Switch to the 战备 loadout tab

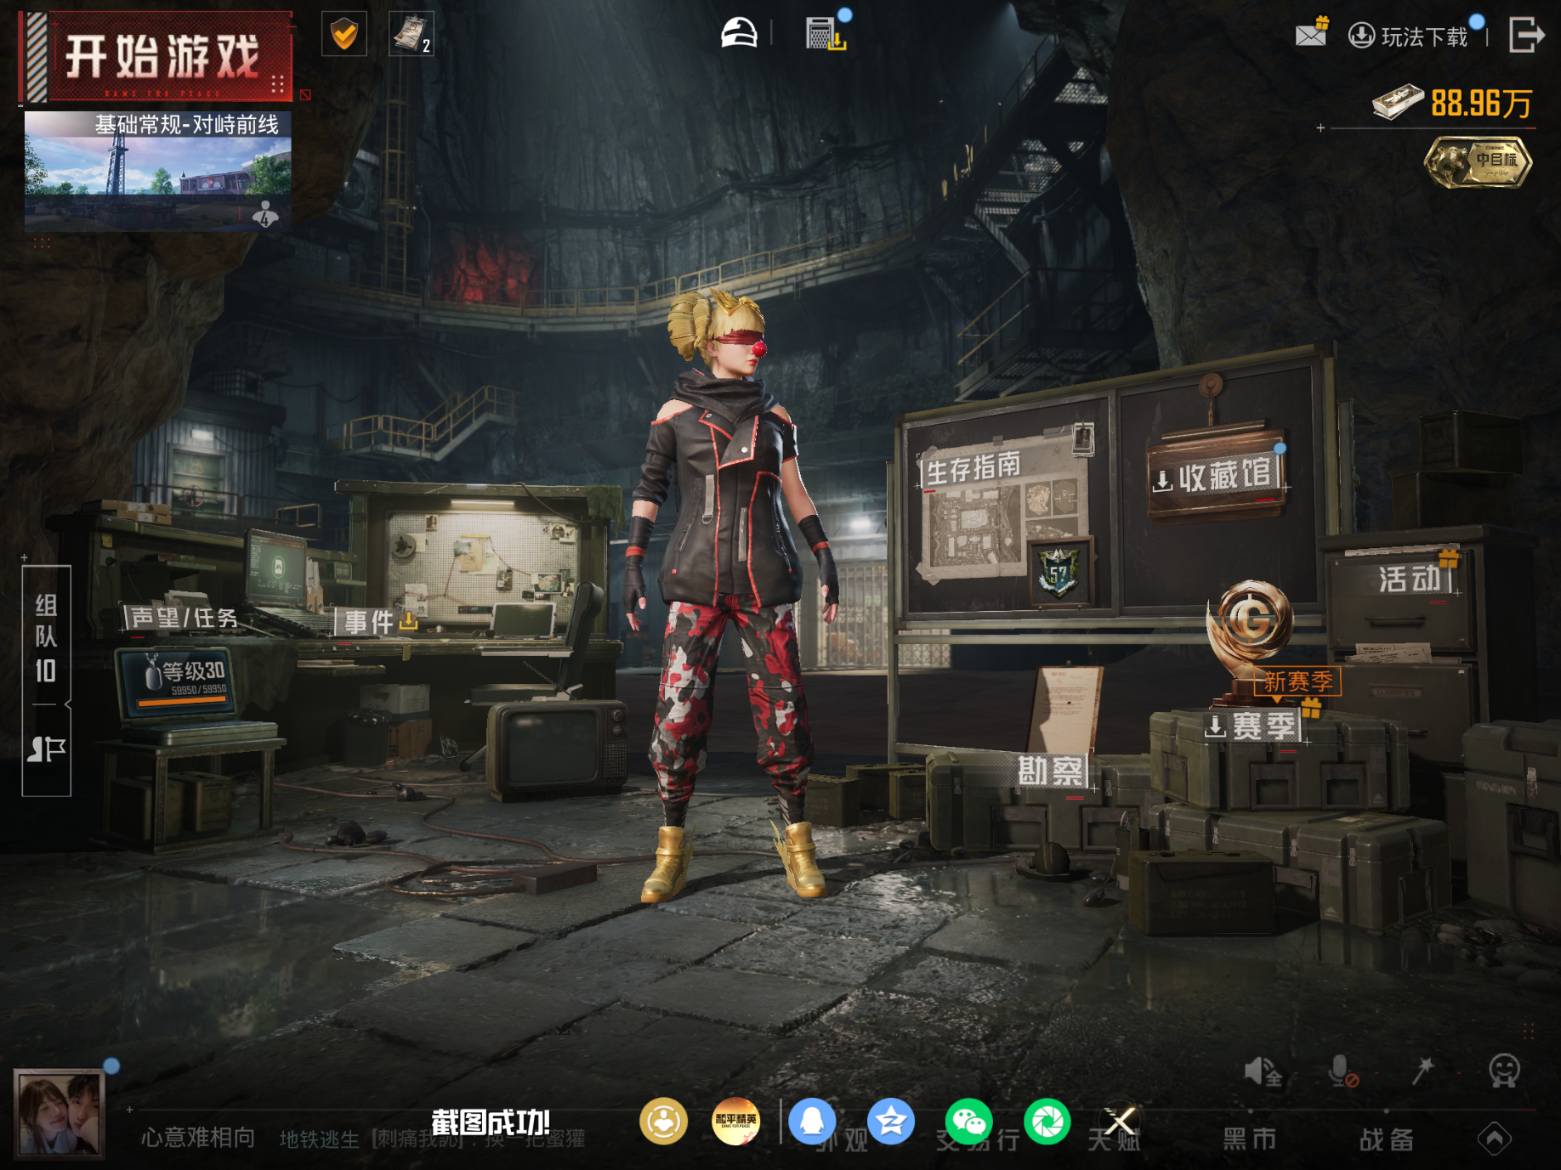point(1387,1138)
